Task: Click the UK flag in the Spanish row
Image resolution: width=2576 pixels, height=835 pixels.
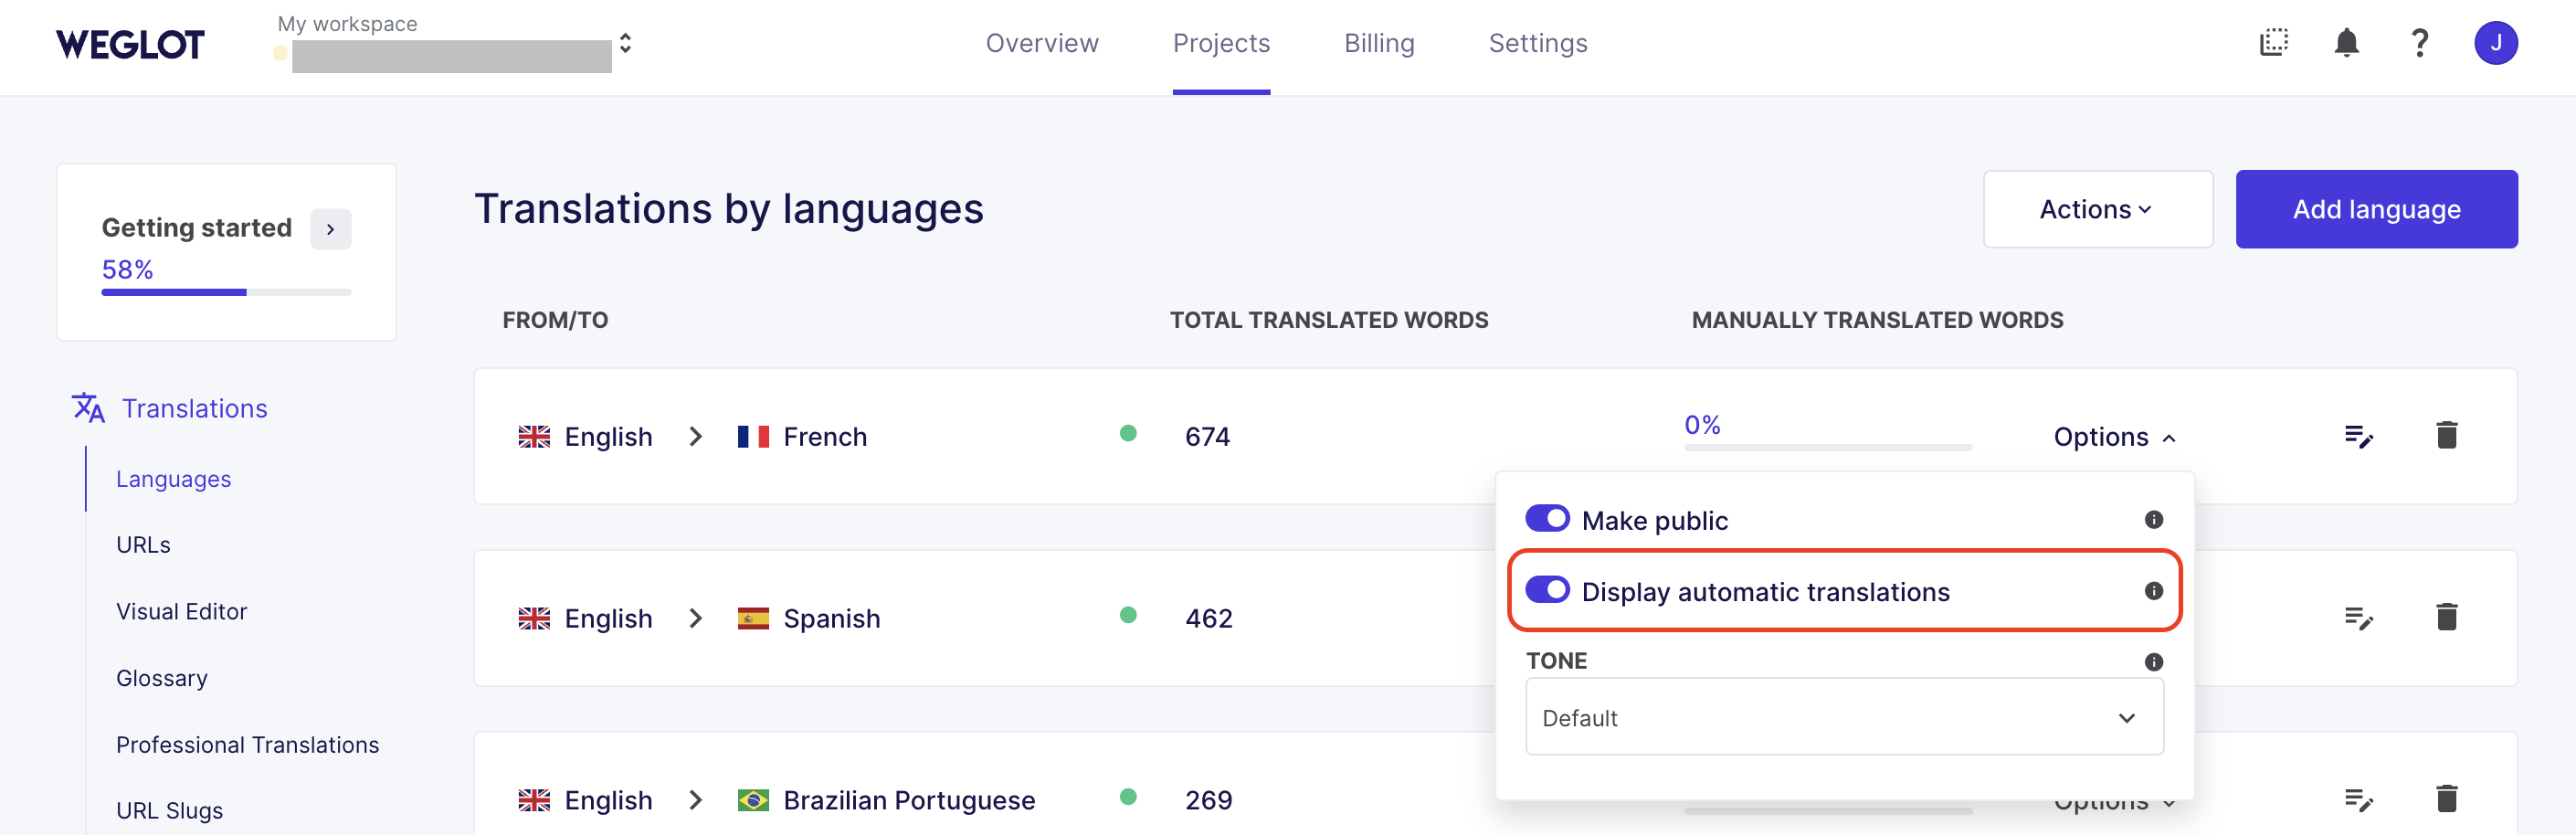Action: pyautogui.click(x=534, y=619)
